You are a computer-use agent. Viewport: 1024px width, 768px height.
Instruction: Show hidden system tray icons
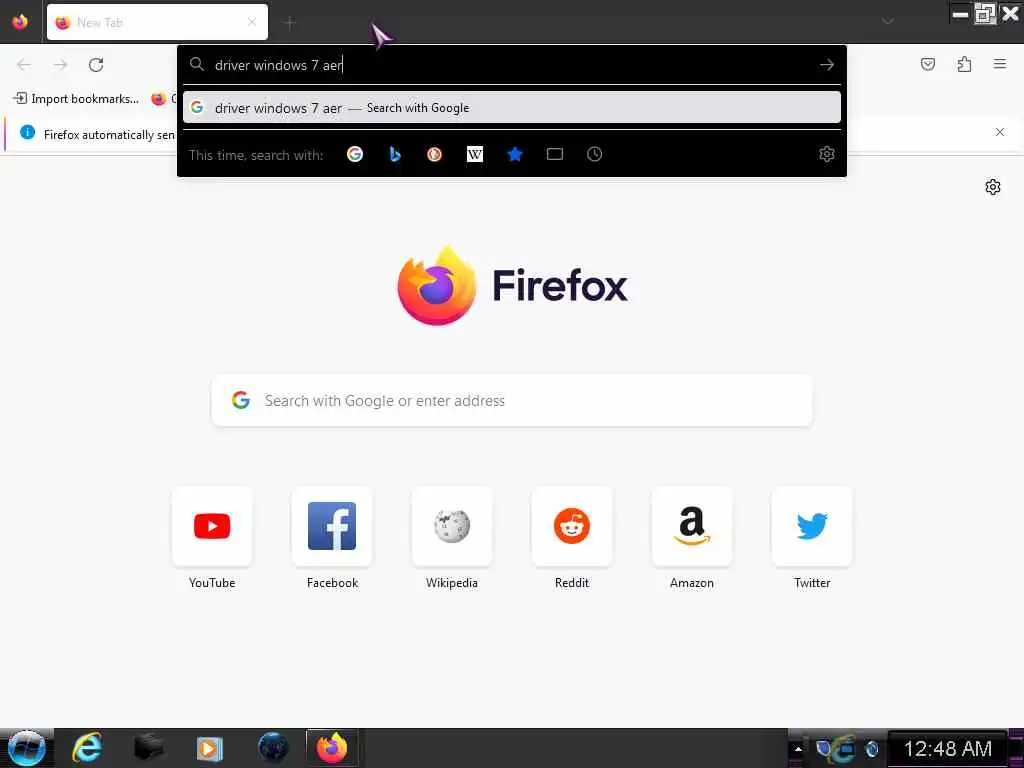coord(798,749)
